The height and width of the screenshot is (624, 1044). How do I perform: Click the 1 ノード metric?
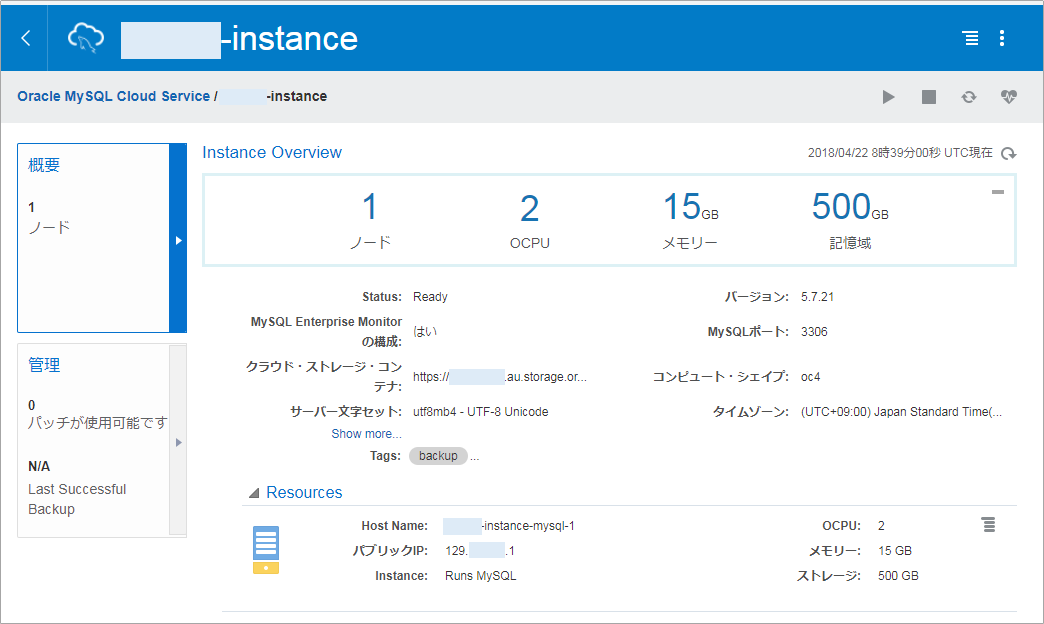[x=370, y=220]
